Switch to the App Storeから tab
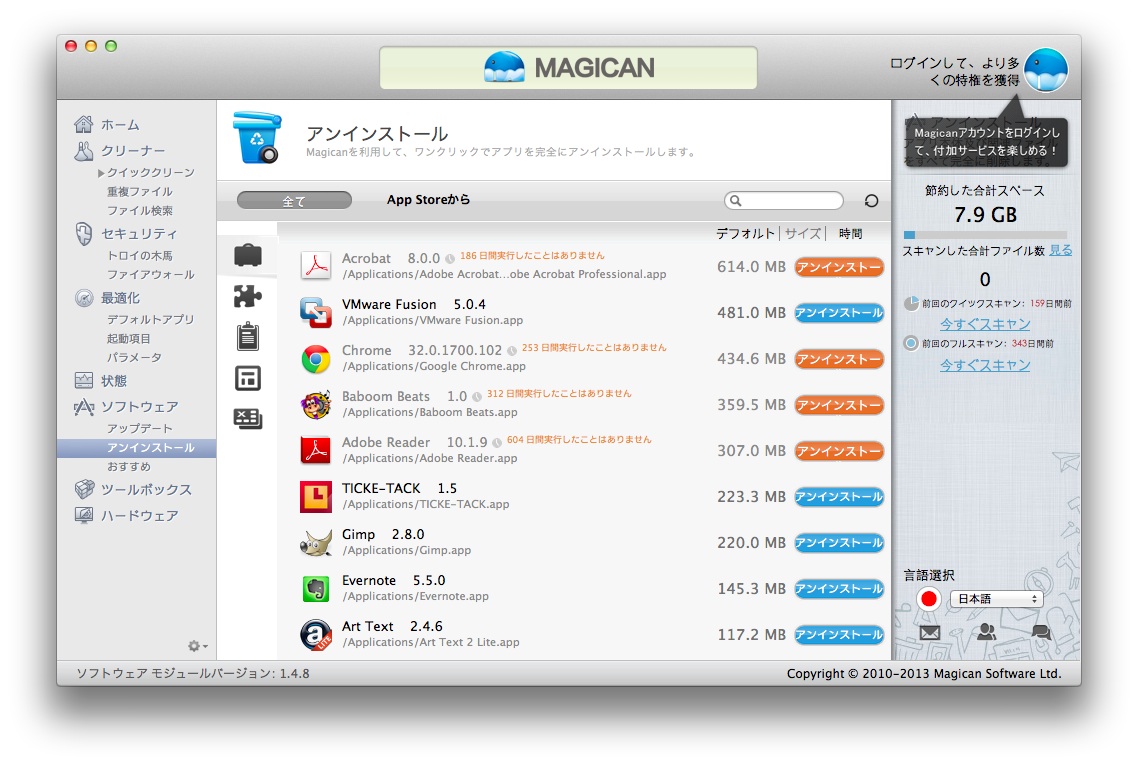The width and height of the screenshot is (1138, 765). coord(428,200)
